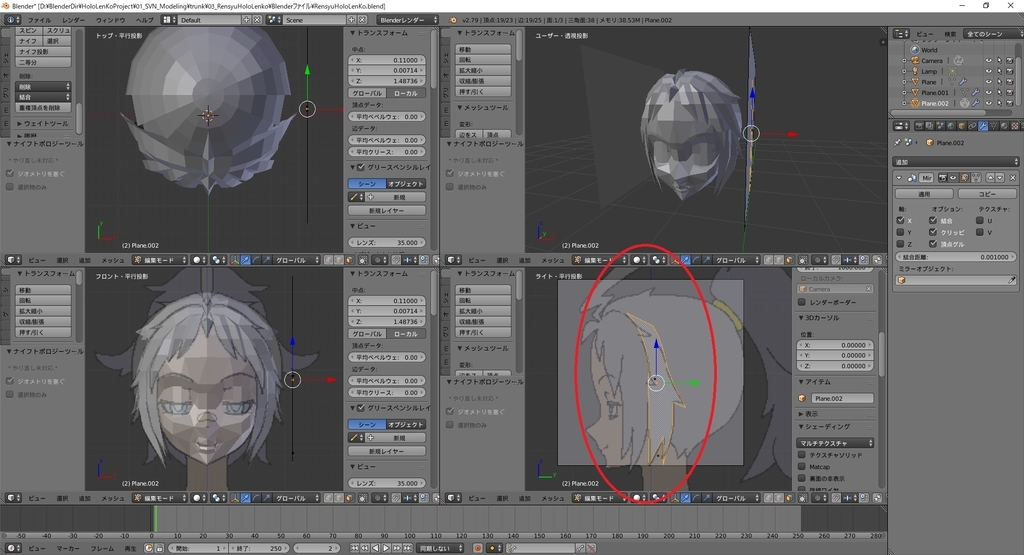
Task: Enable the Matcap checkbox
Action: coord(802,466)
